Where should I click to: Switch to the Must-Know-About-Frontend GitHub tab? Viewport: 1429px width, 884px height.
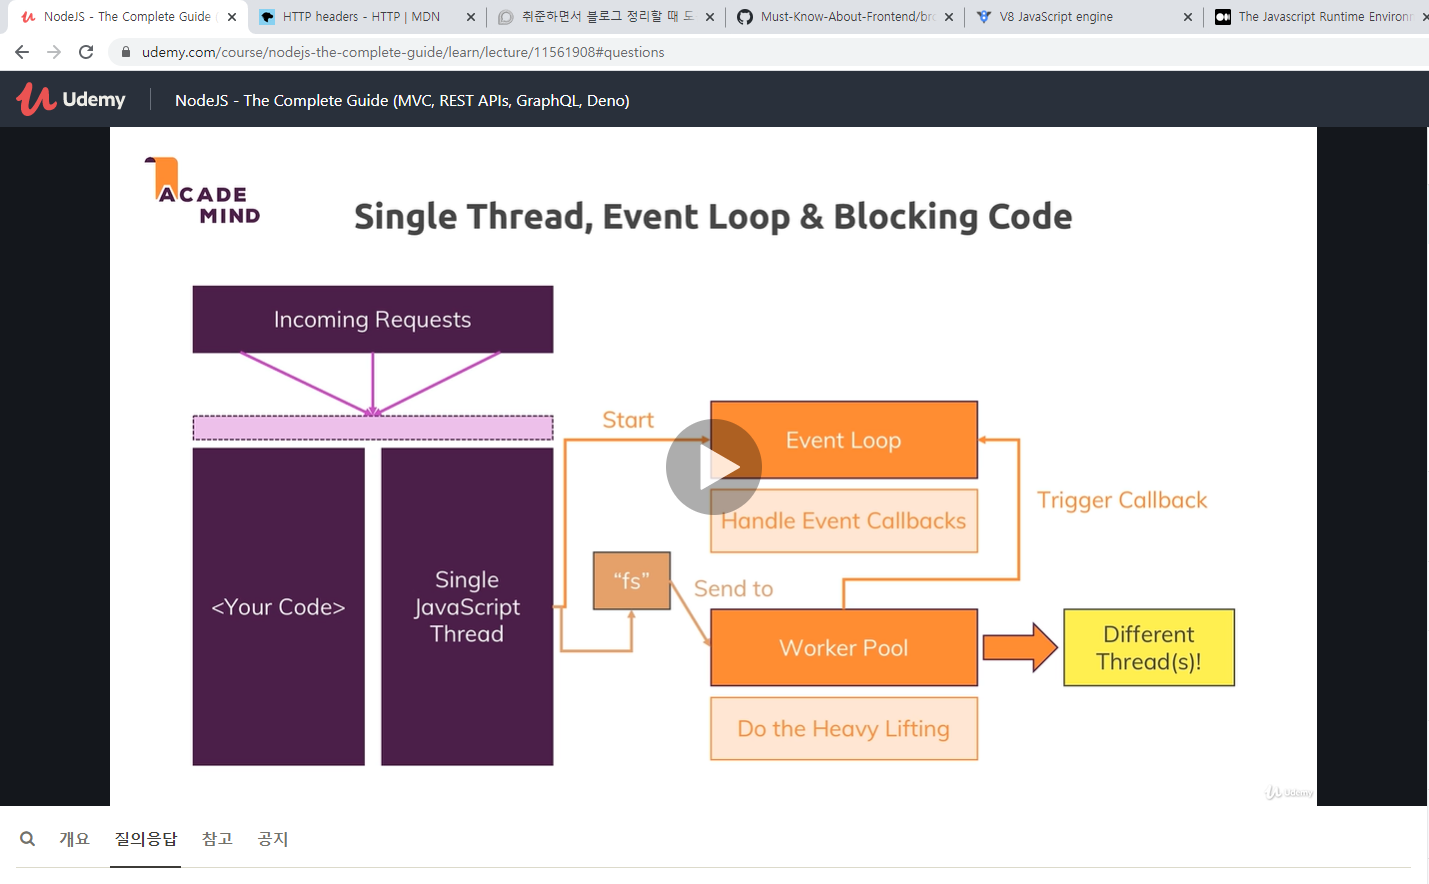point(845,16)
